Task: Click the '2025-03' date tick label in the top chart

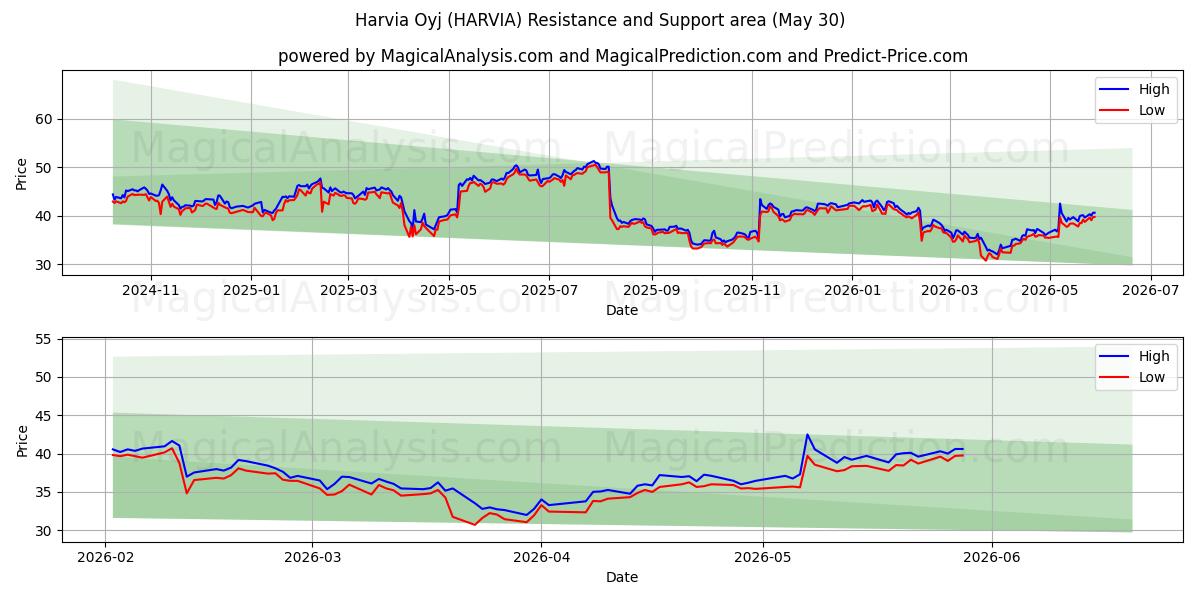Action: (348, 290)
